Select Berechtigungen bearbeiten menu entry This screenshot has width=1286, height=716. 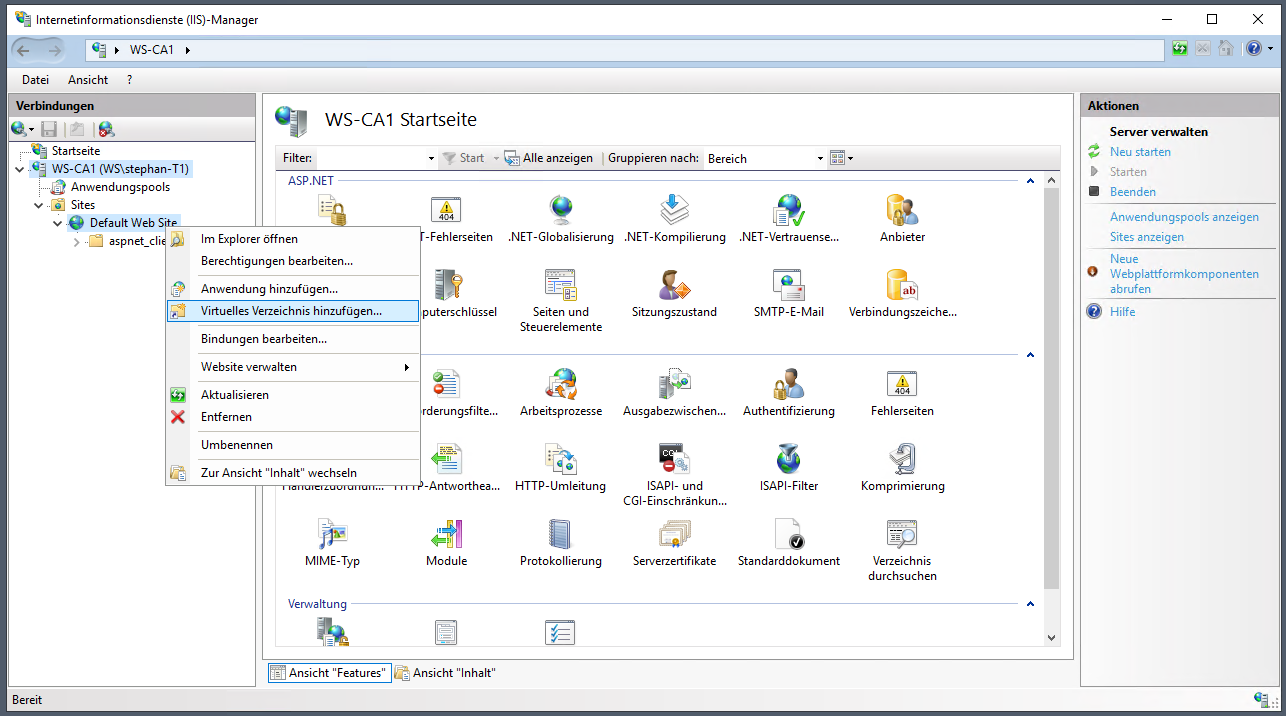[x=293, y=261]
